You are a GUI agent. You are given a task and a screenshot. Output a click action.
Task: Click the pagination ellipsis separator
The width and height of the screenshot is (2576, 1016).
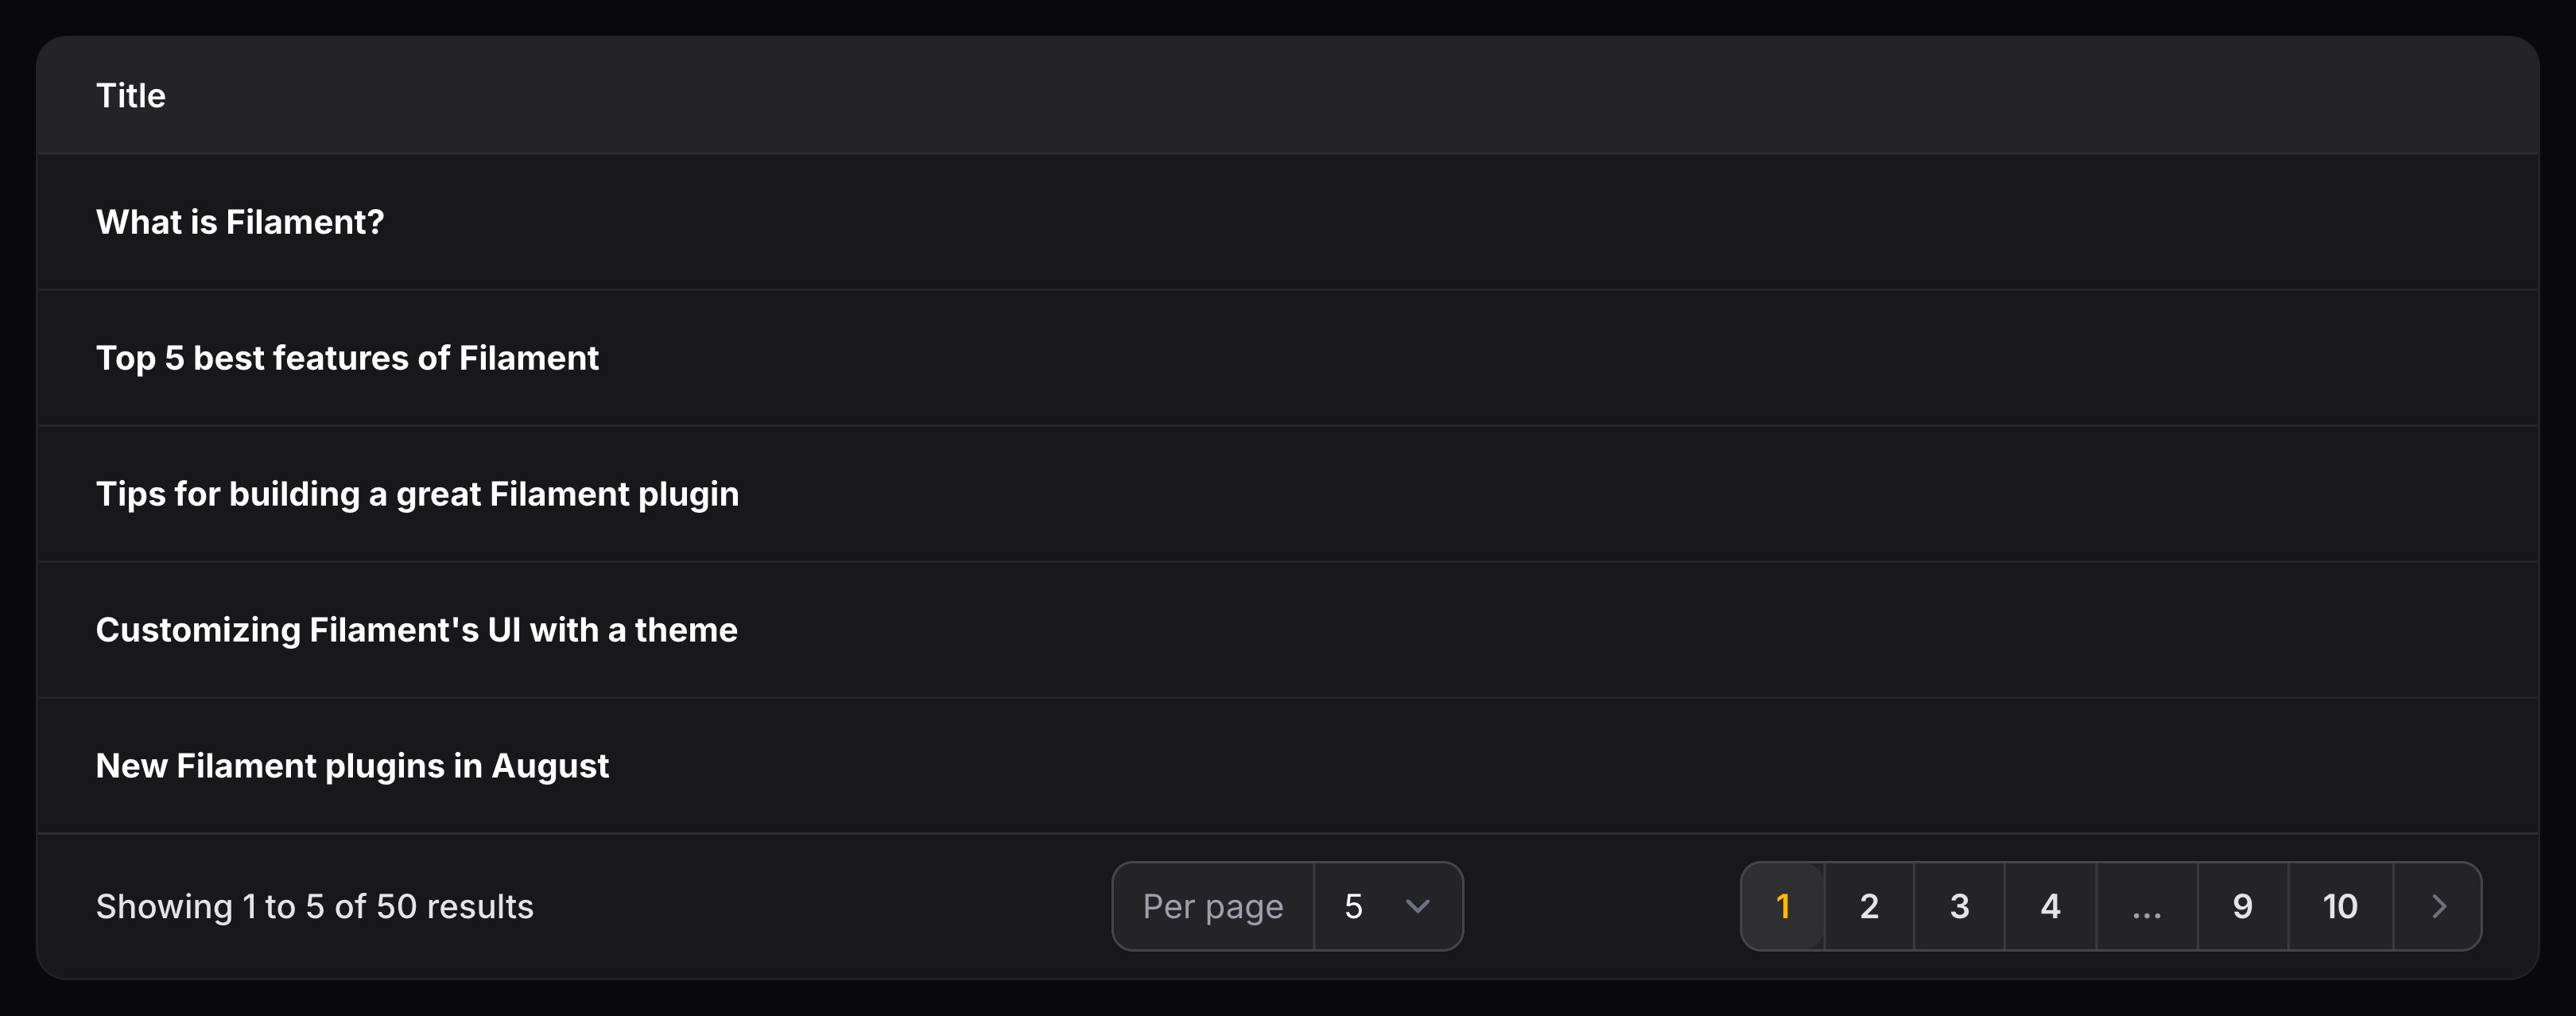[2146, 906]
